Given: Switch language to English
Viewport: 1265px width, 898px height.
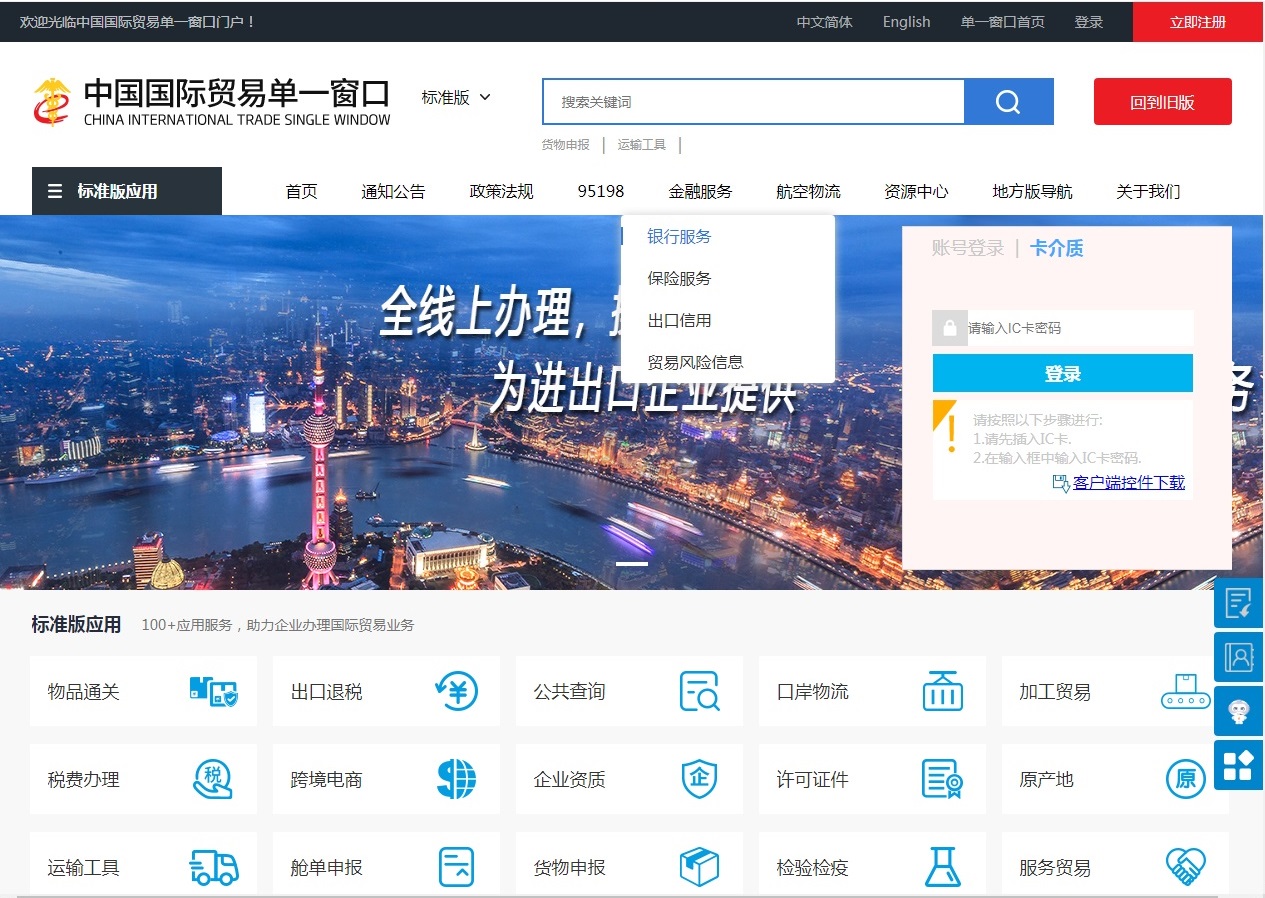Looking at the screenshot, I should coord(905,21).
